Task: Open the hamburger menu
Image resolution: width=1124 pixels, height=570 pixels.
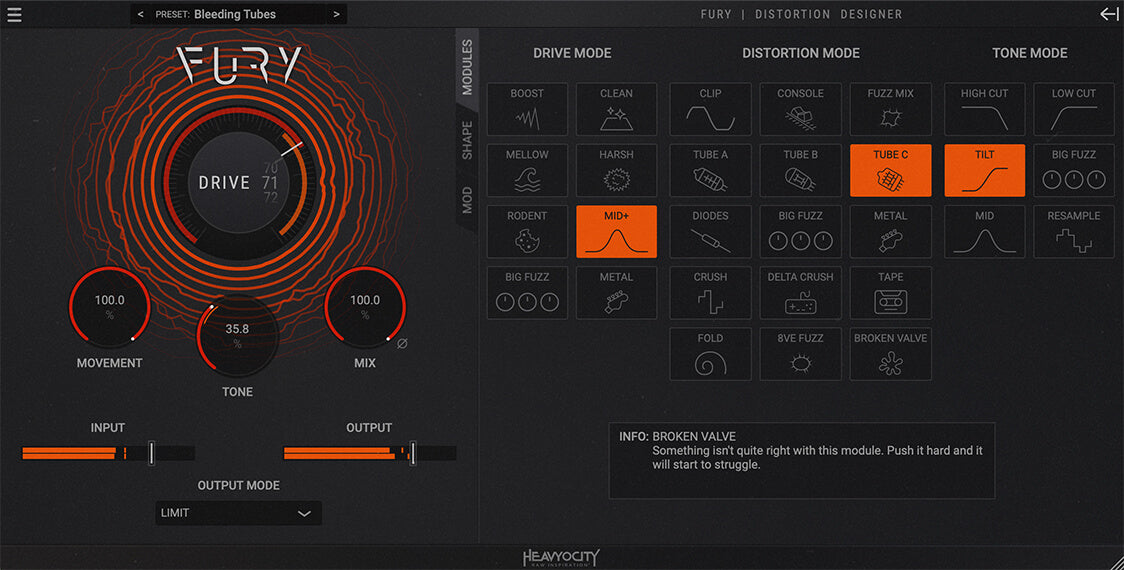Action: [14, 14]
